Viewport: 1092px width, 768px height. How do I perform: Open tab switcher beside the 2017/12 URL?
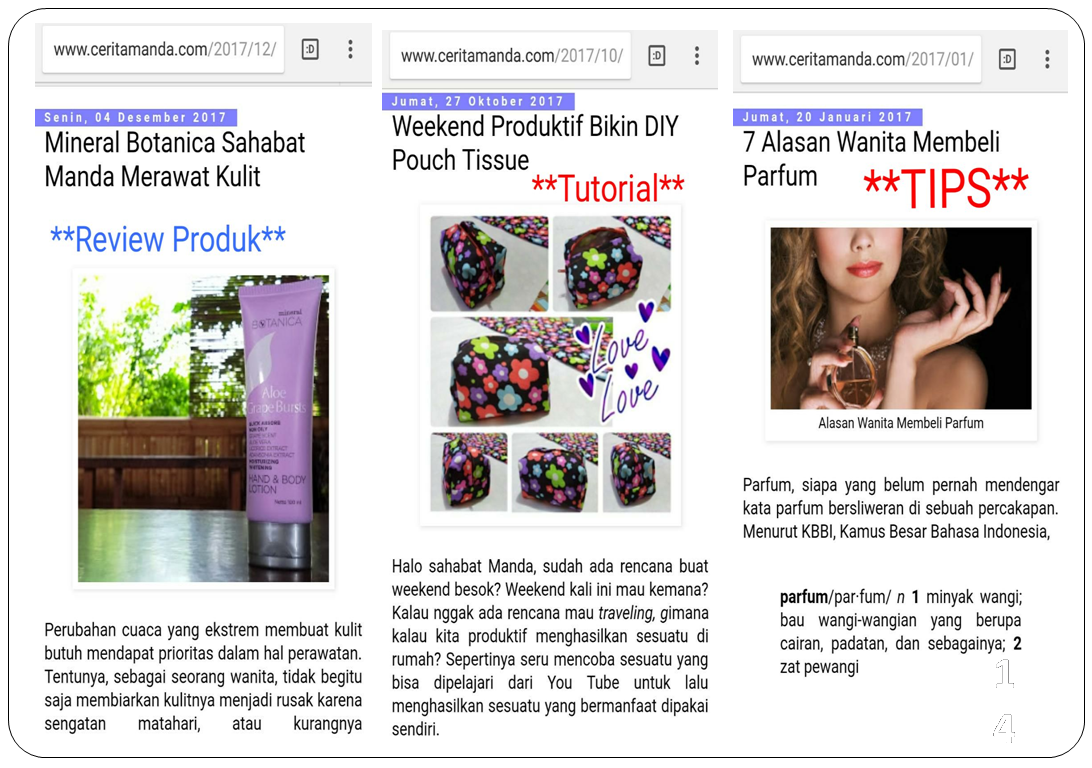pyautogui.click(x=310, y=49)
